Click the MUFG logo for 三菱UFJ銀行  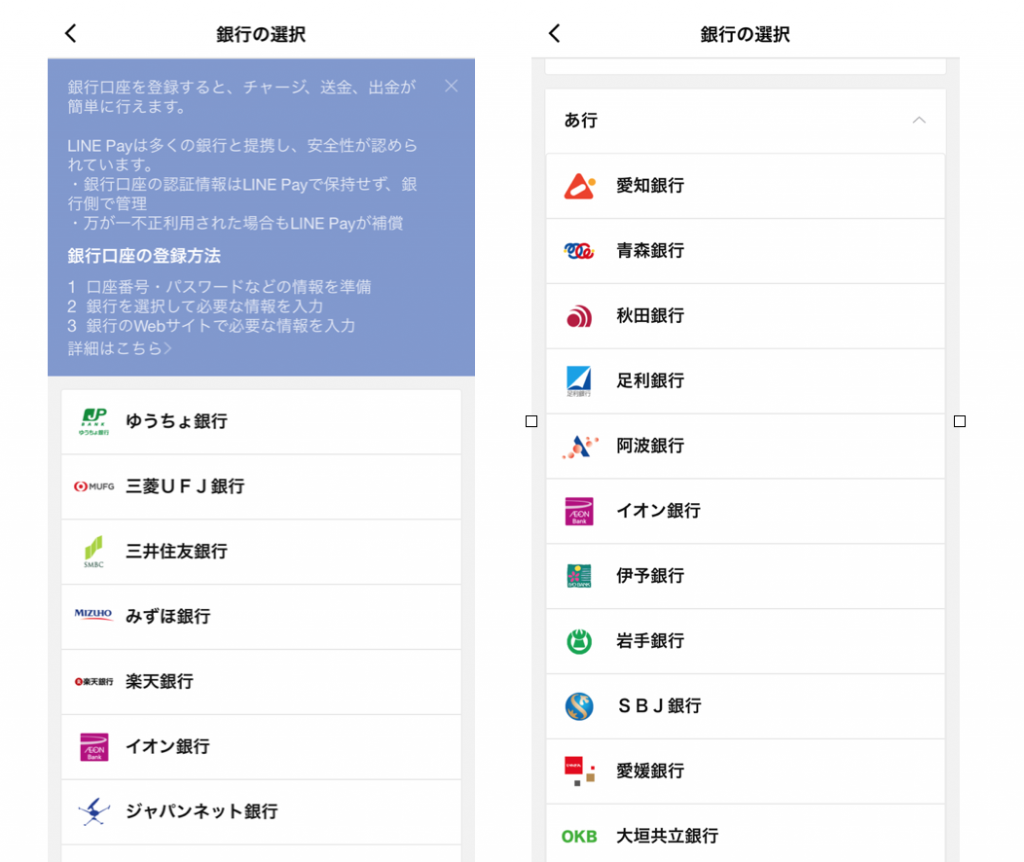pyautogui.click(x=97, y=486)
